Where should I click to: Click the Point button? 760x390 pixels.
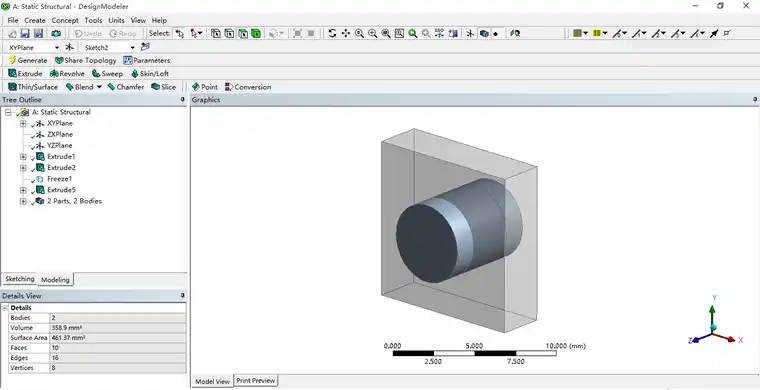pyautogui.click(x=205, y=87)
